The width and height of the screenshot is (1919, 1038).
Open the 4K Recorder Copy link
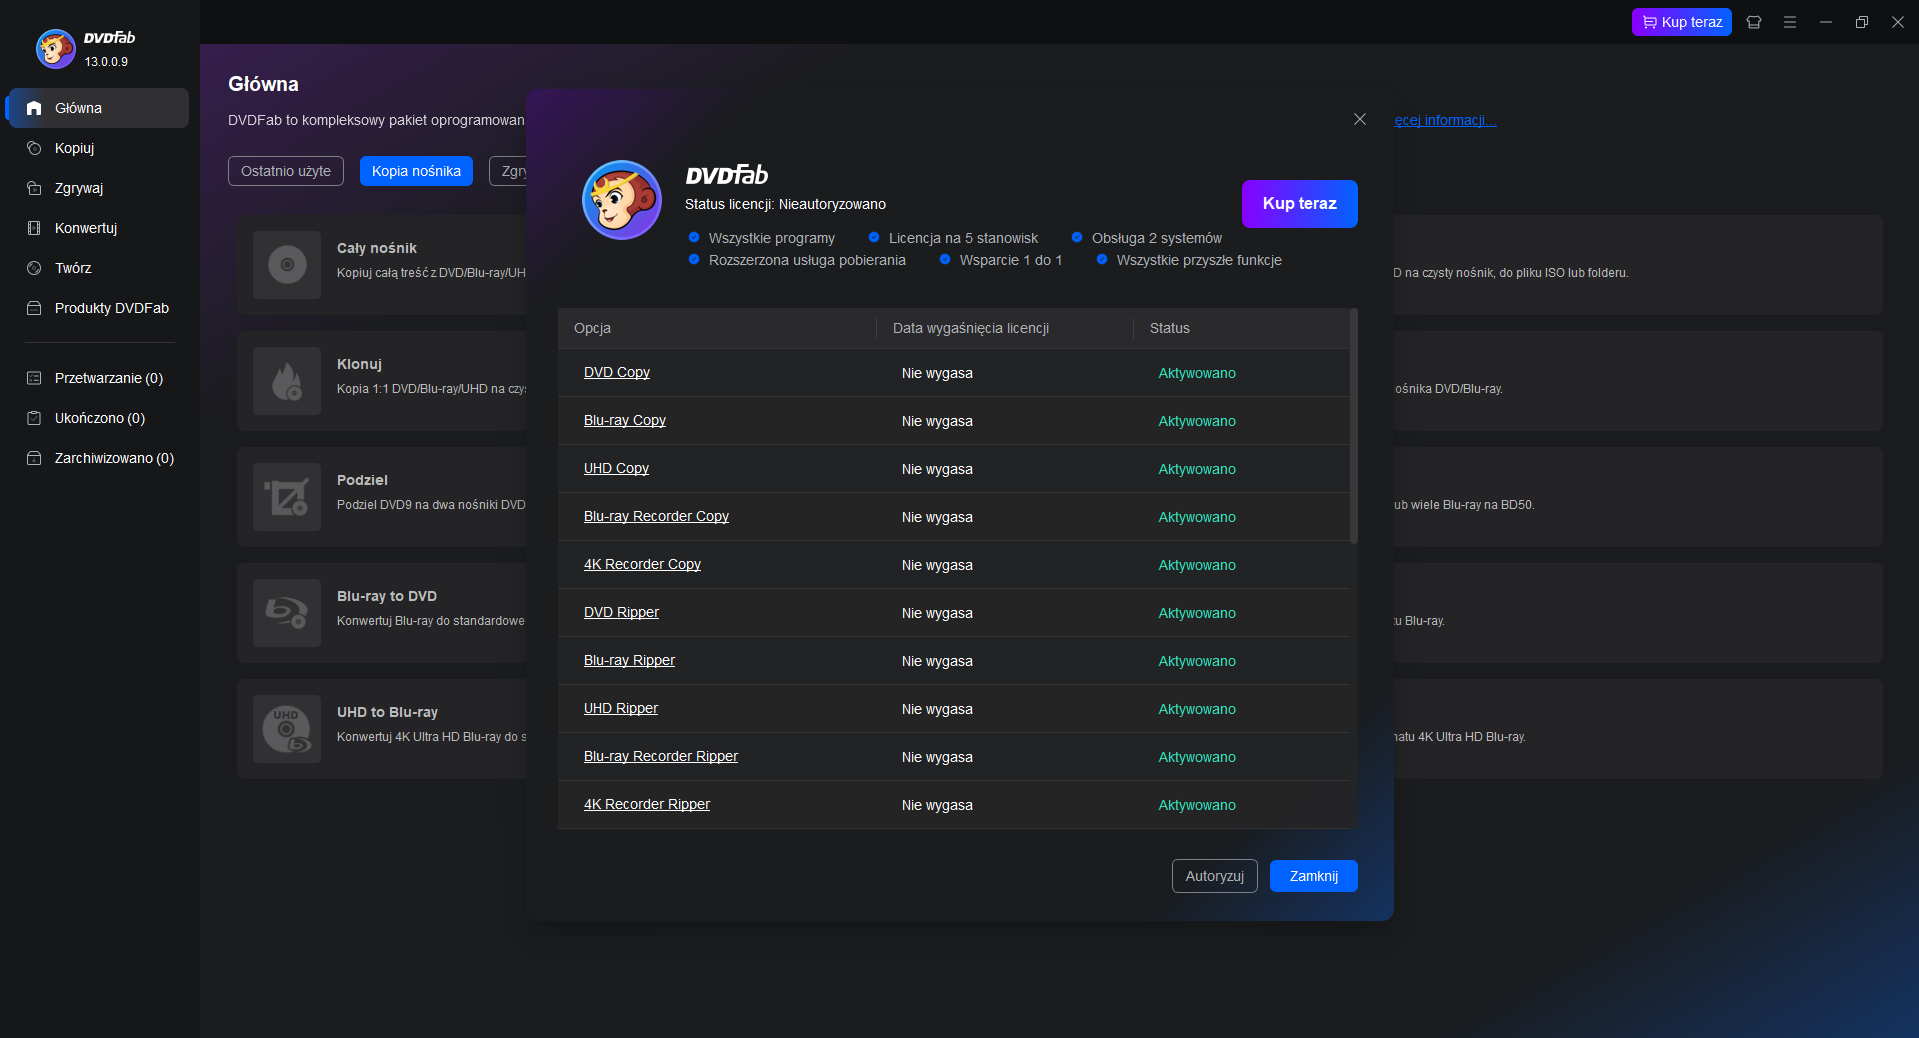642,564
